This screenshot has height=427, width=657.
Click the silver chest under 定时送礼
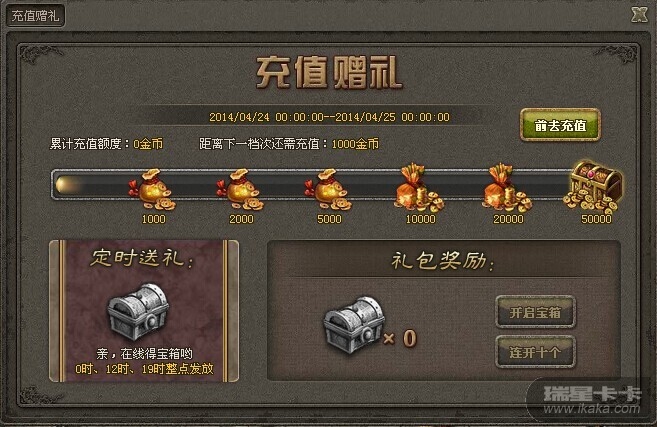138,311
